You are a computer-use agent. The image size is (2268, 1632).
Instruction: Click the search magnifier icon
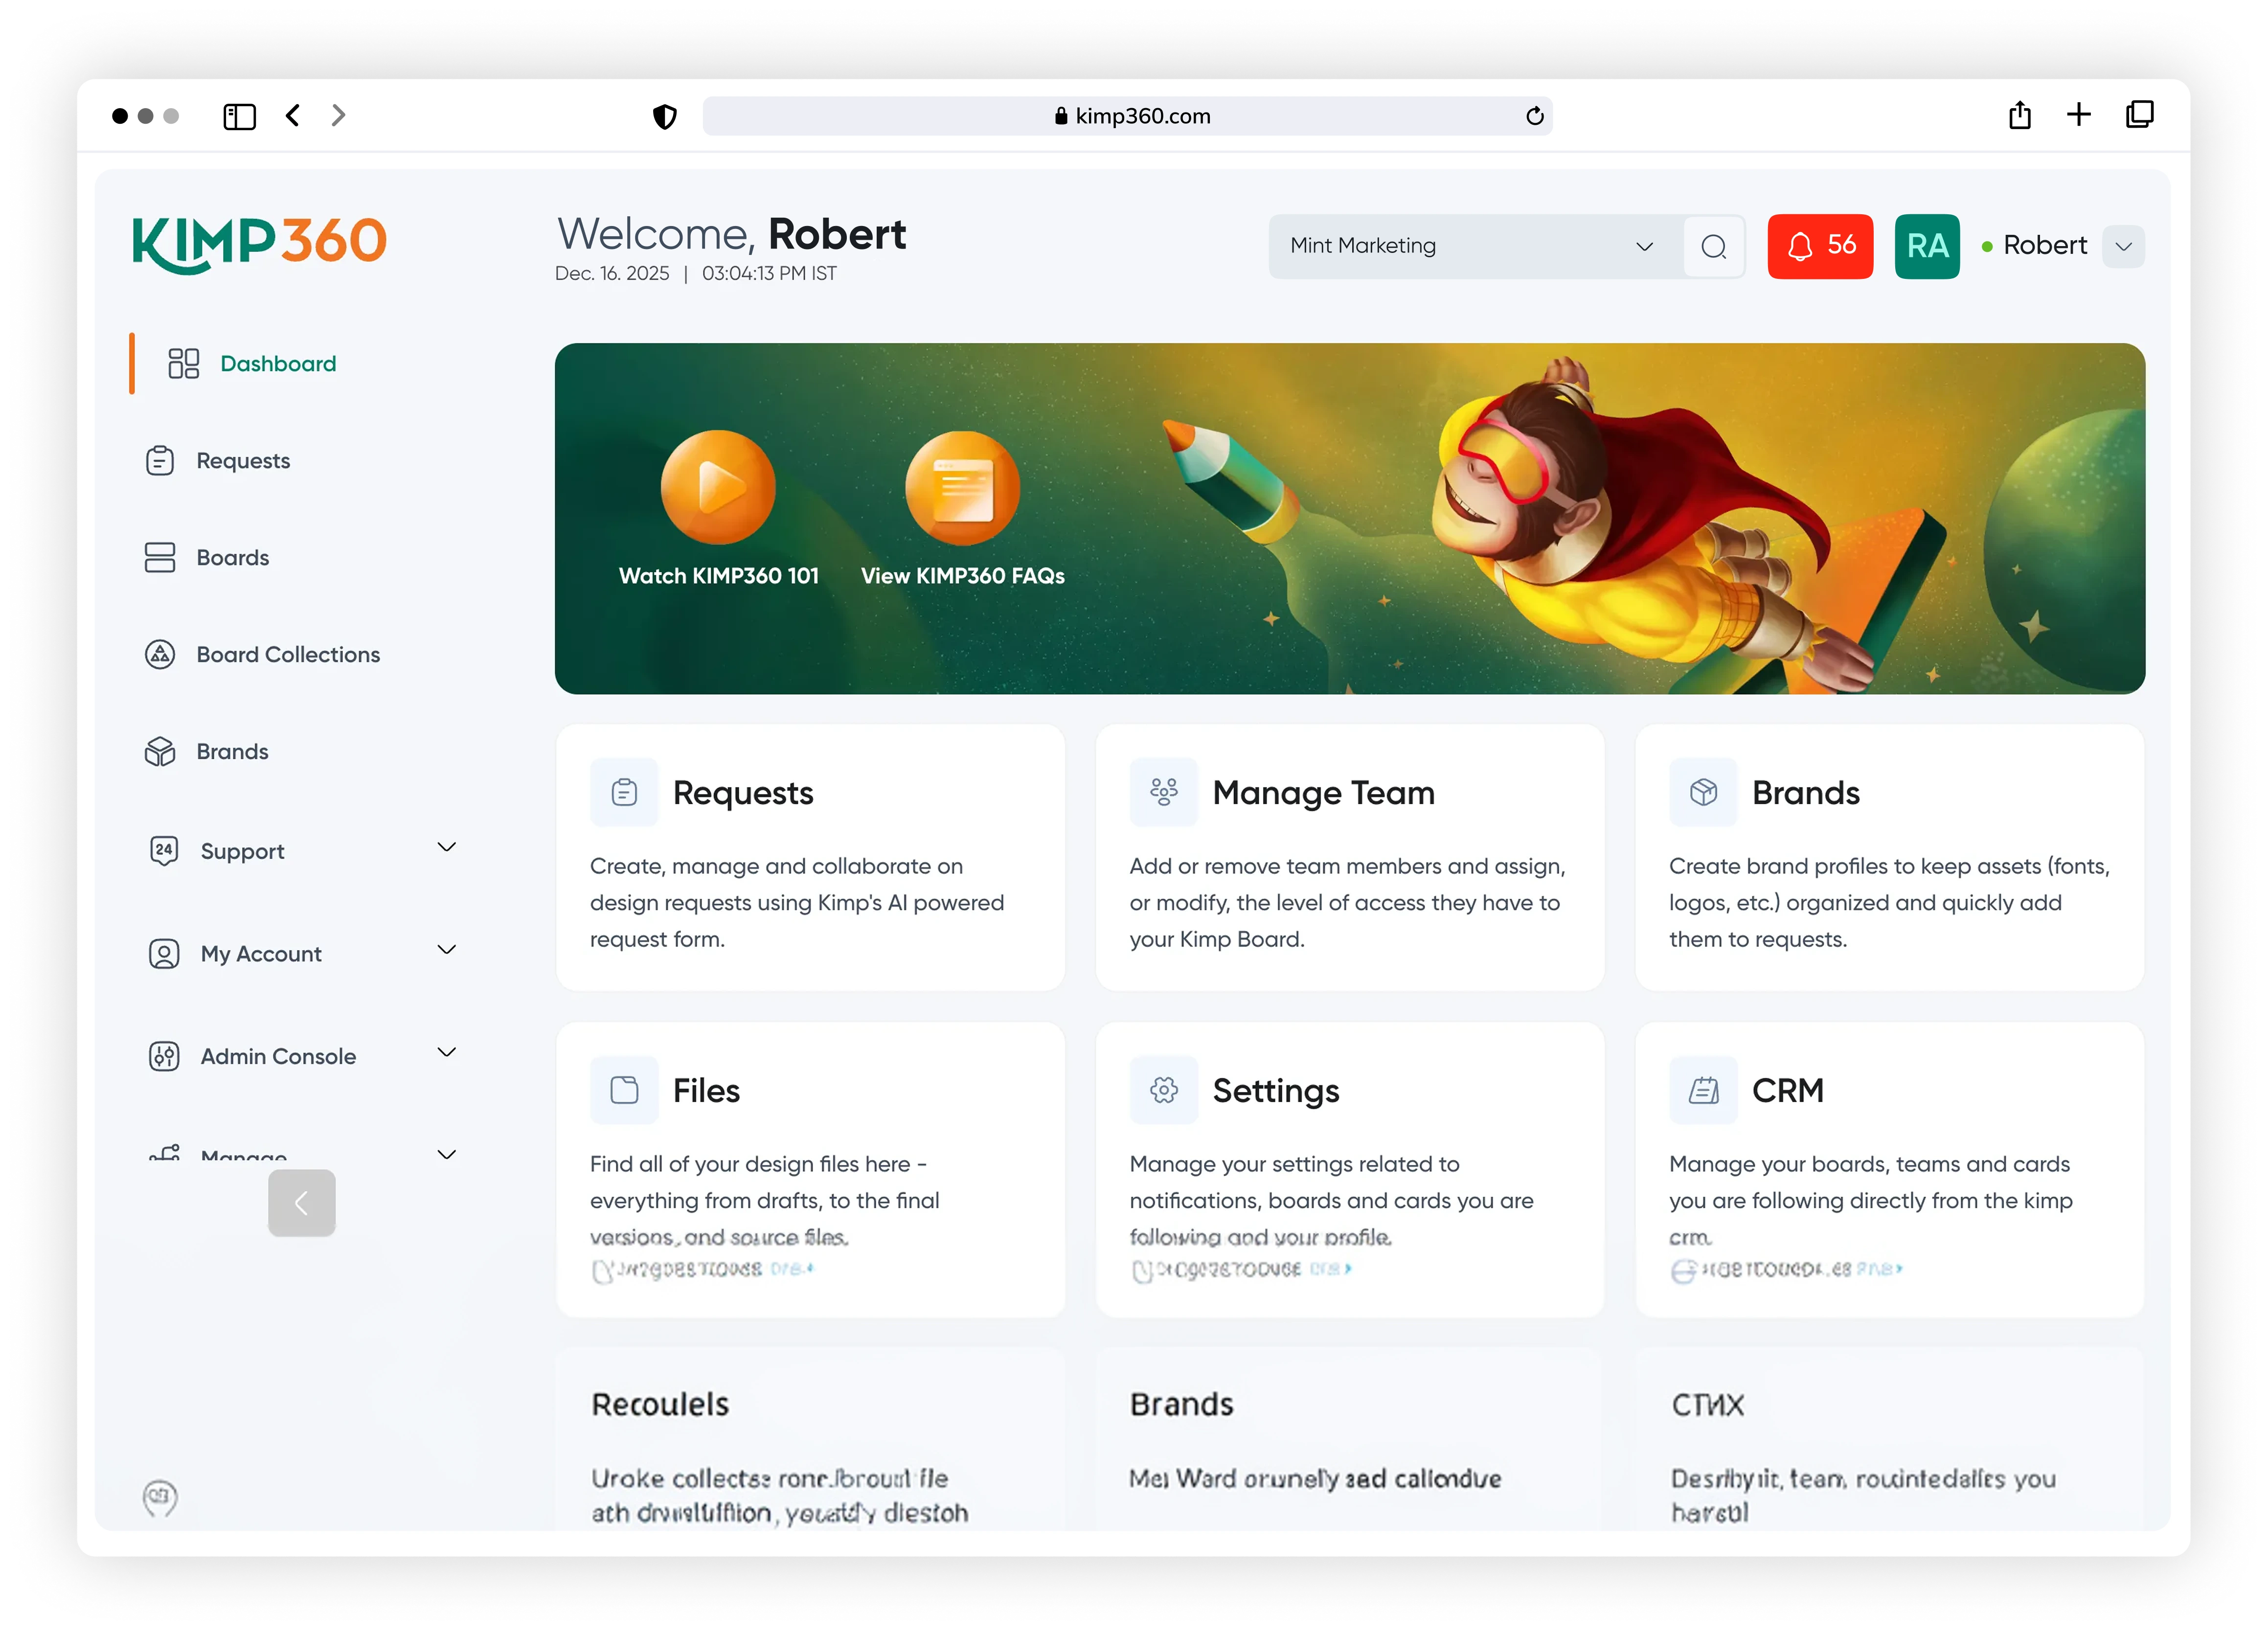click(x=1713, y=246)
